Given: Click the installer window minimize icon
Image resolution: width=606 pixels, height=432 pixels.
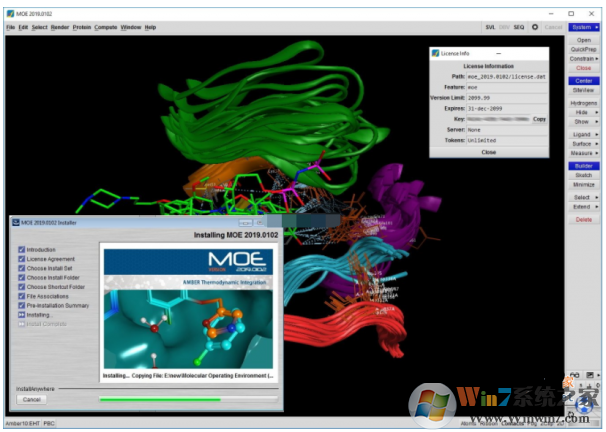Looking at the screenshot, I should pyautogui.click(x=245, y=223).
